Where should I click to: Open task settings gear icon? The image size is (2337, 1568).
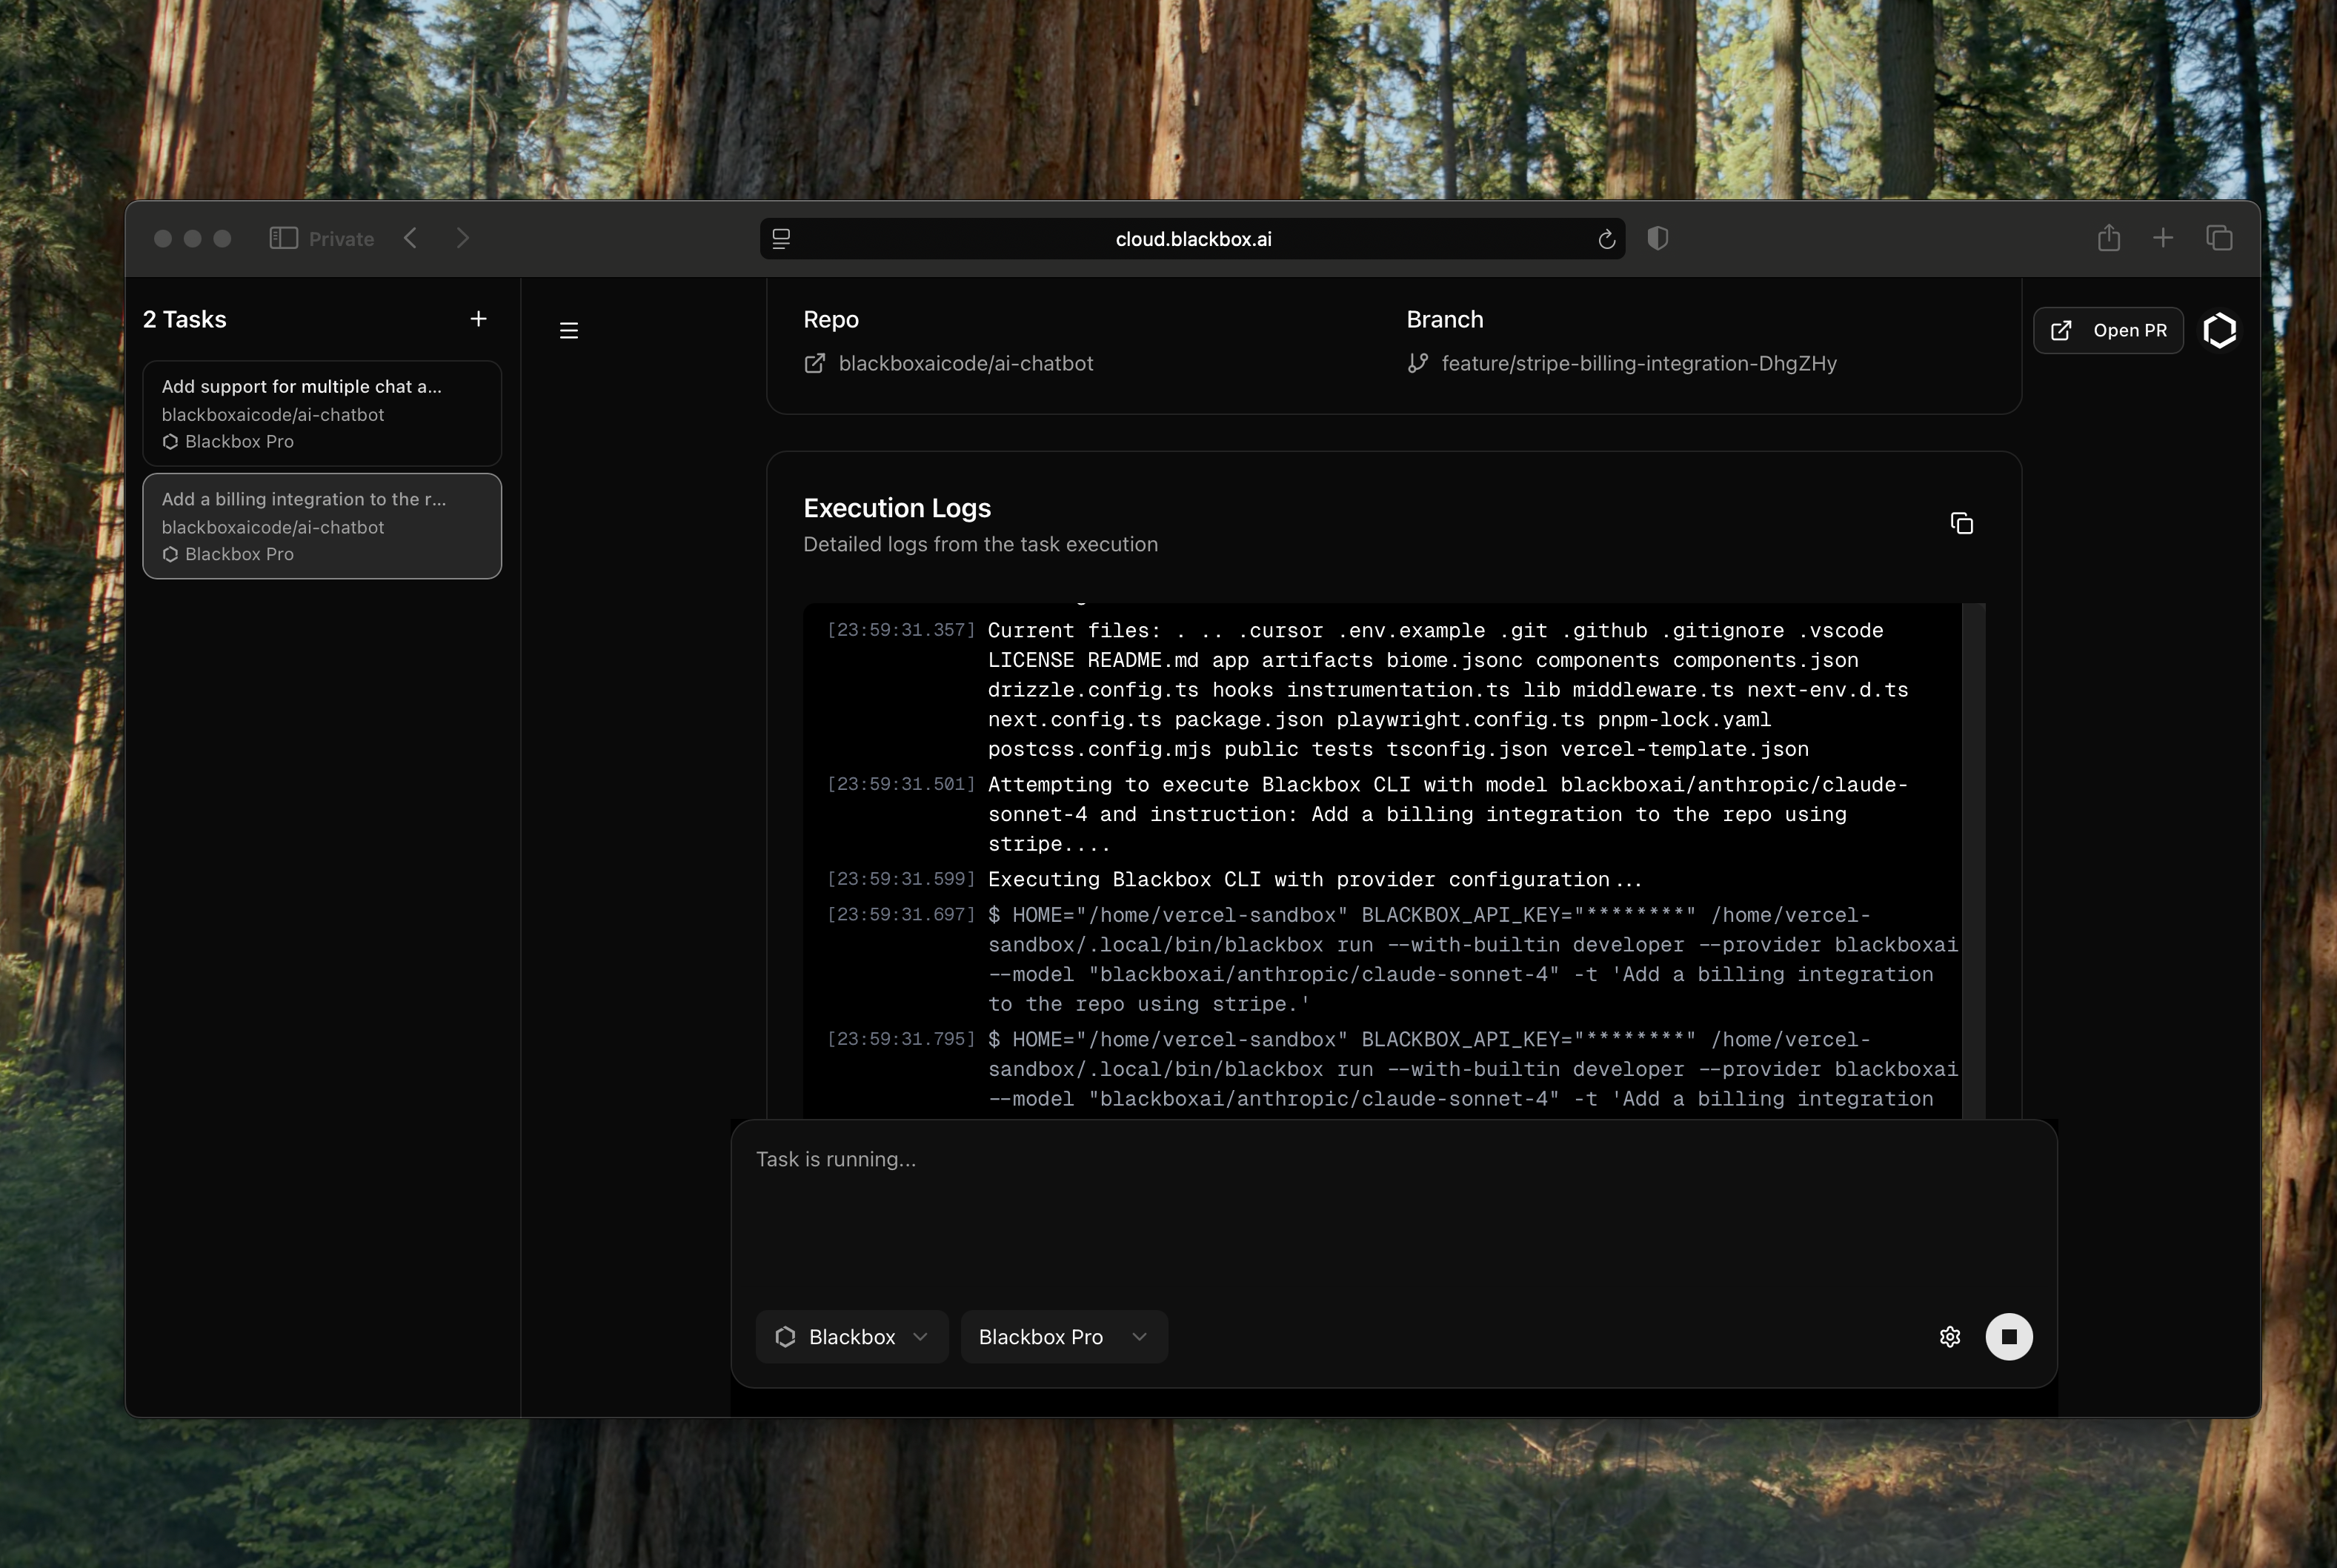(x=1949, y=1337)
